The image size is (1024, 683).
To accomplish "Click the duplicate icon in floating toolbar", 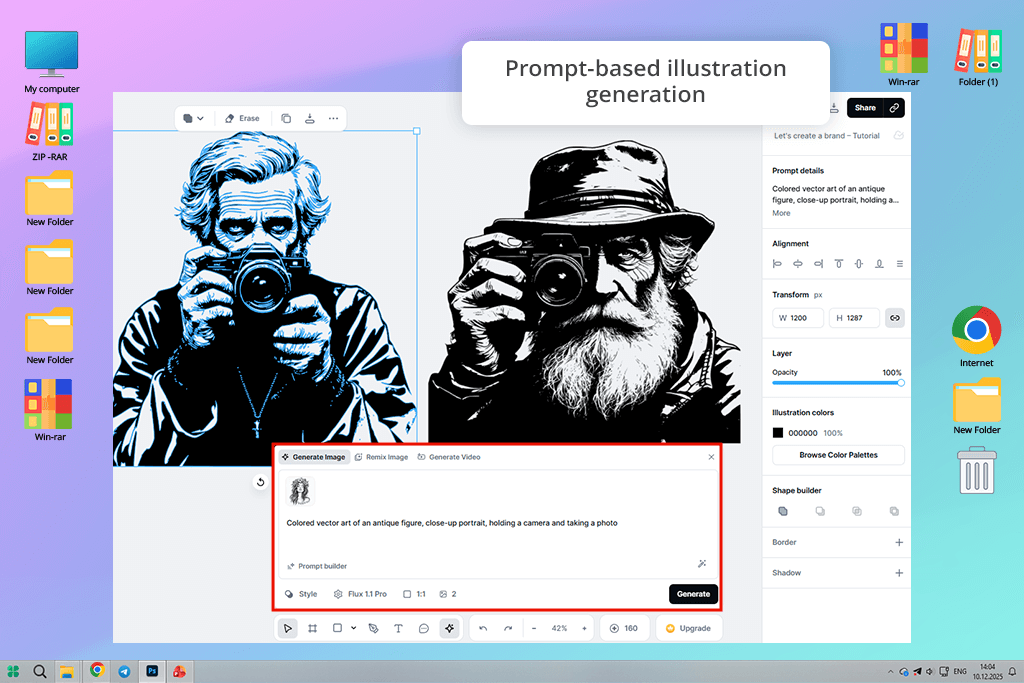I will point(286,118).
